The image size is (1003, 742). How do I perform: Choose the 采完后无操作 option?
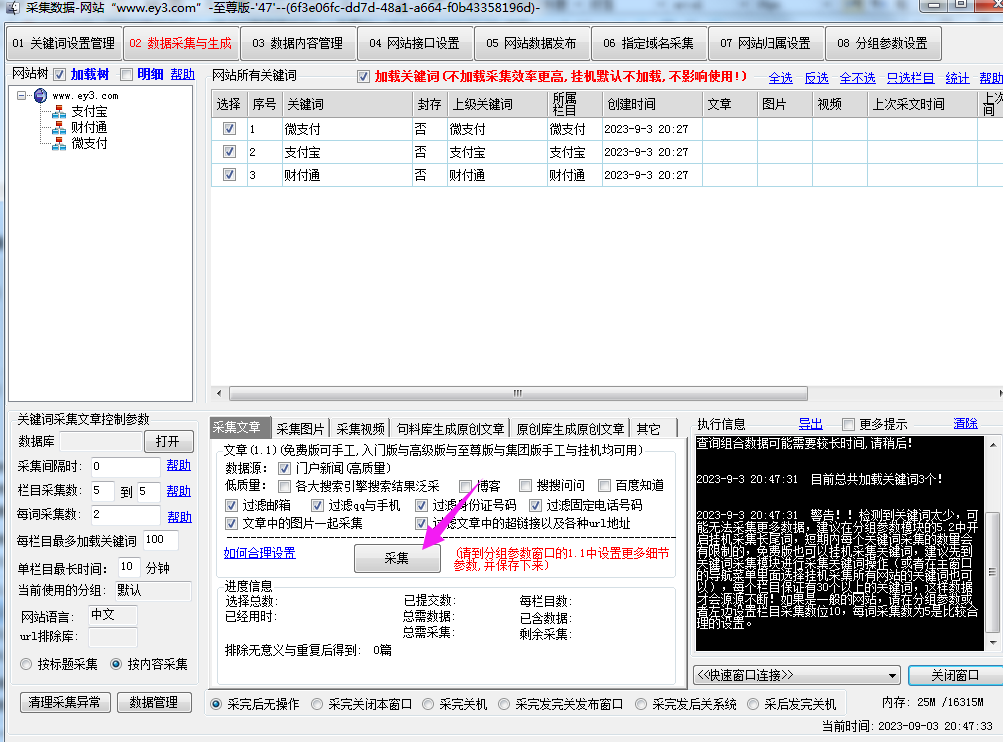[x=216, y=704]
